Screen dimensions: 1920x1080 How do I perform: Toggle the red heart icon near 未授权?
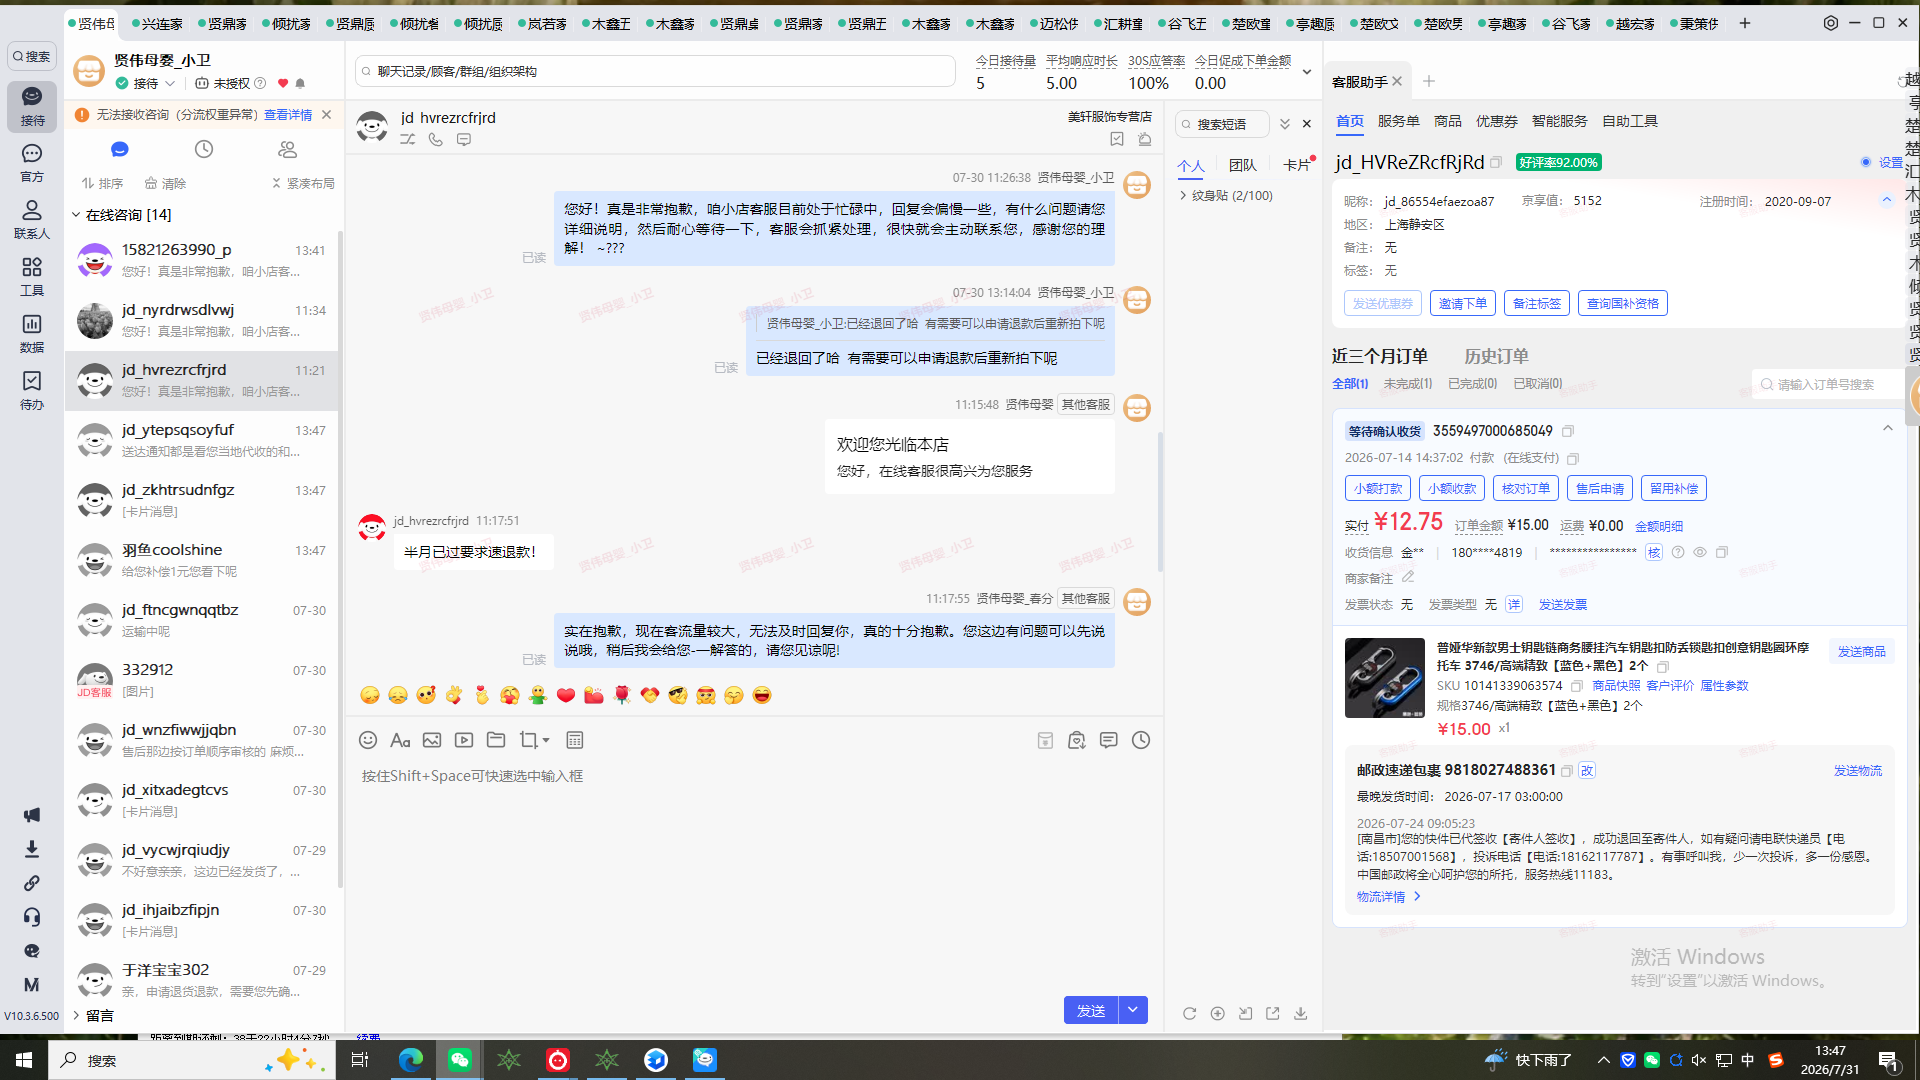point(283,83)
